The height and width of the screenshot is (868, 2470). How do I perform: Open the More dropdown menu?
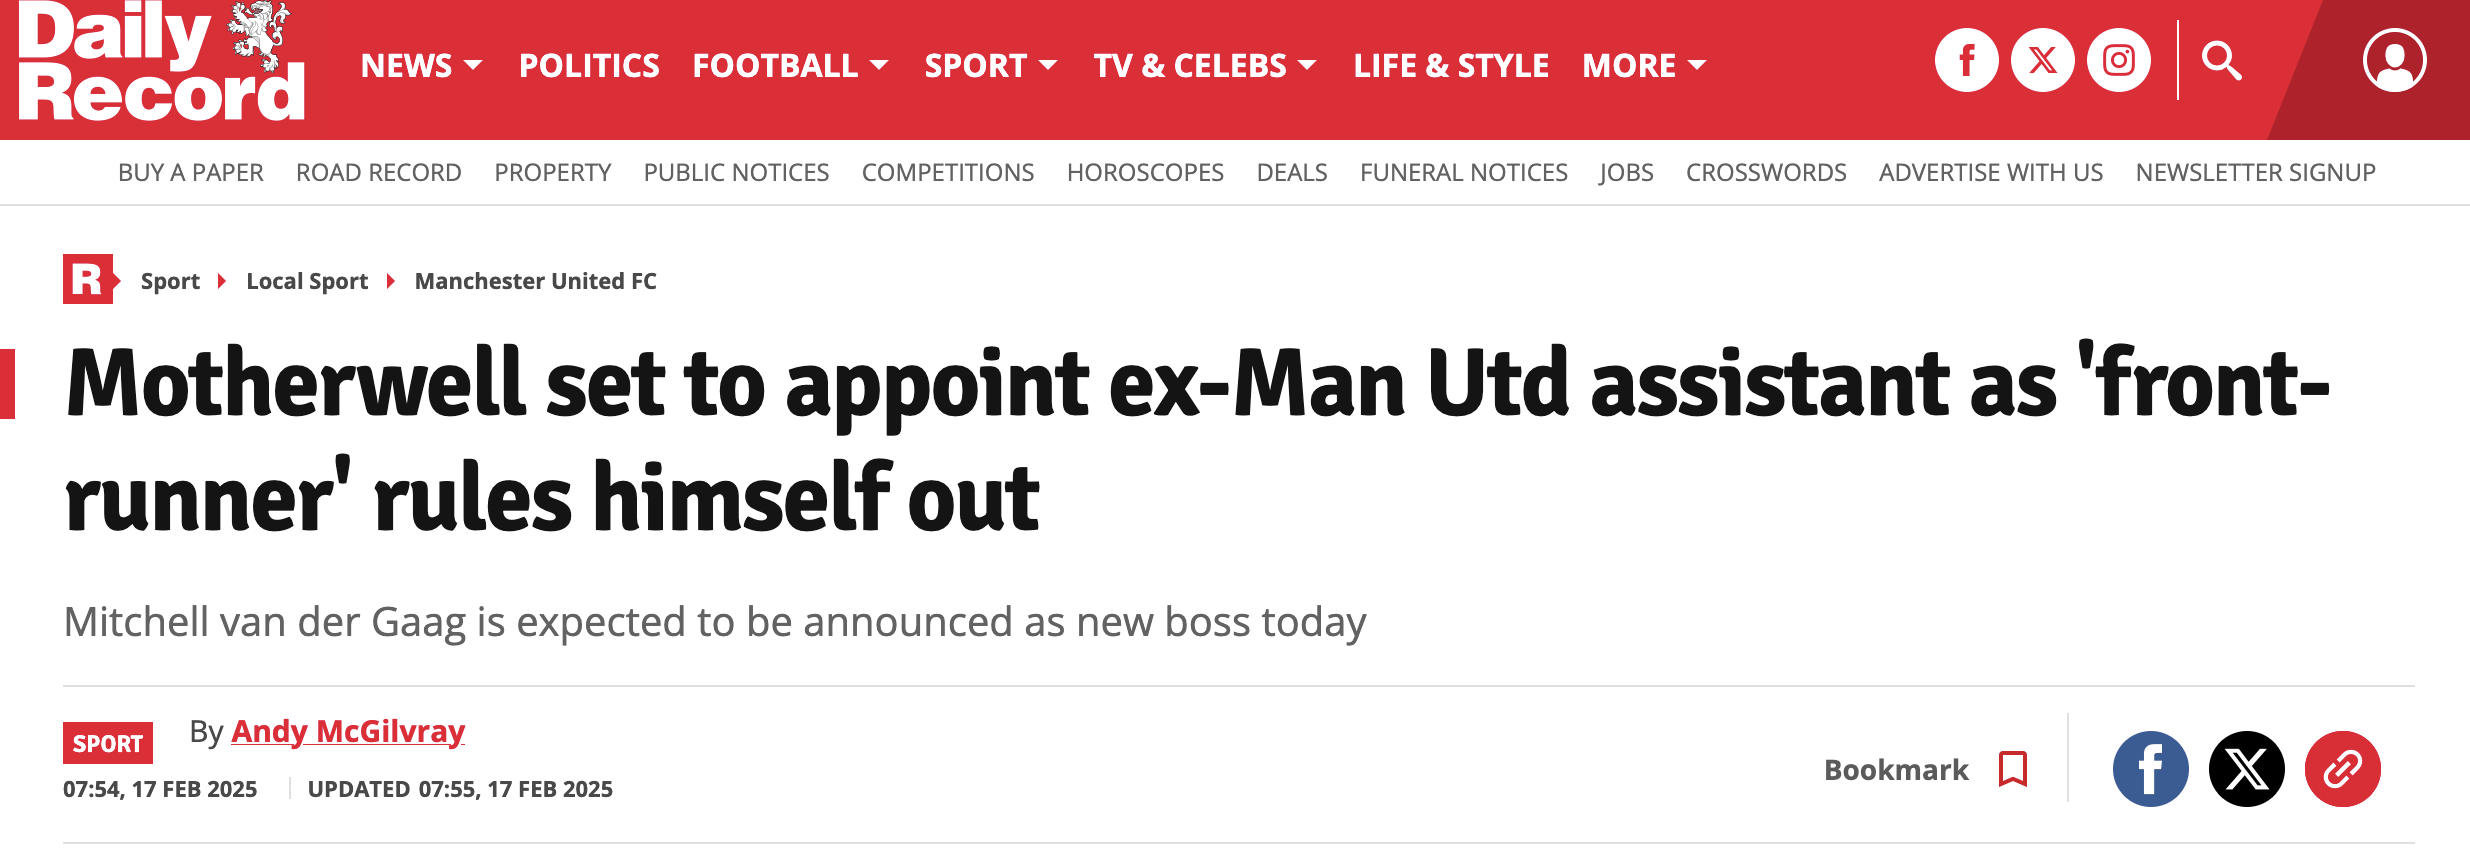pyautogui.click(x=1643, y=66)
